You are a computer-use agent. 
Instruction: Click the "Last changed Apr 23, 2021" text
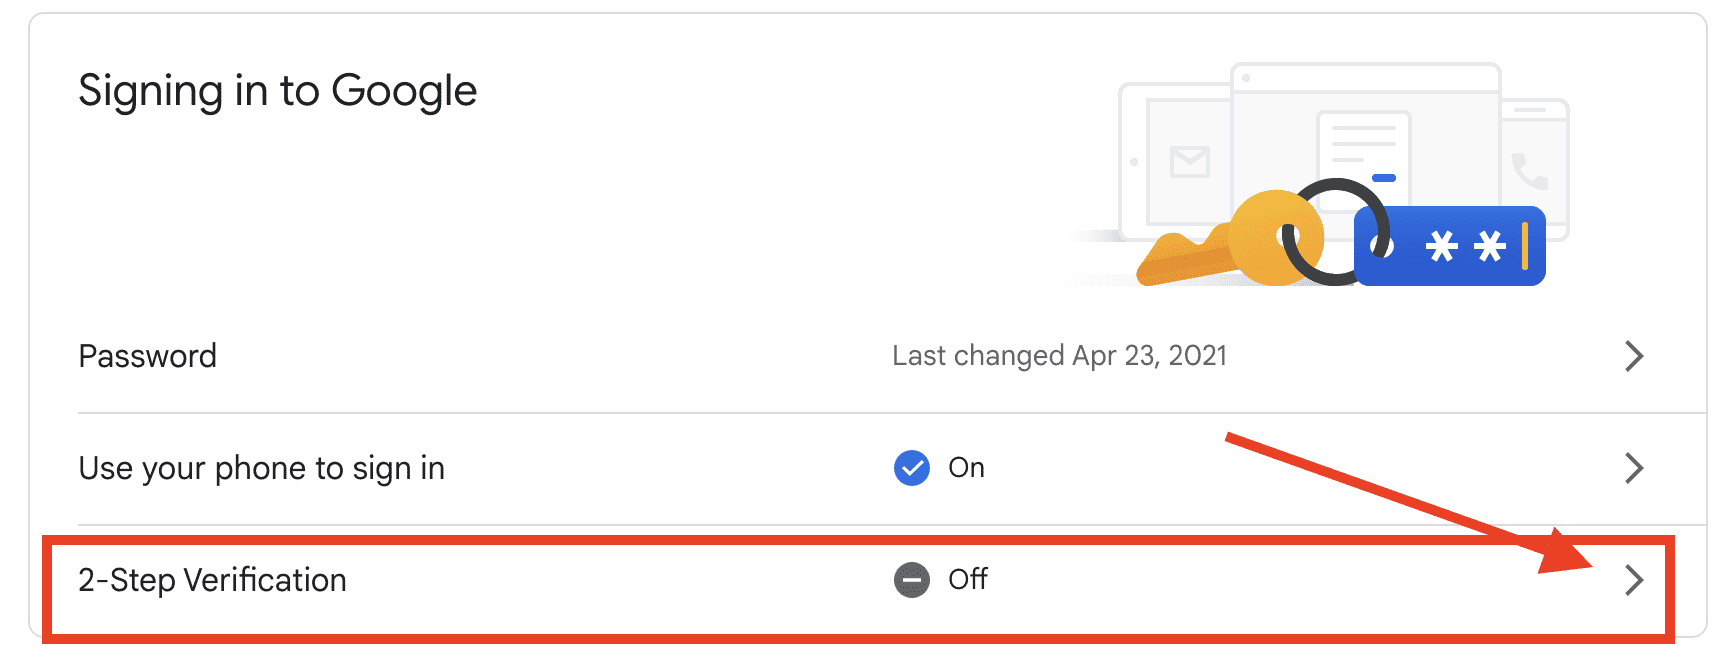1059,356
